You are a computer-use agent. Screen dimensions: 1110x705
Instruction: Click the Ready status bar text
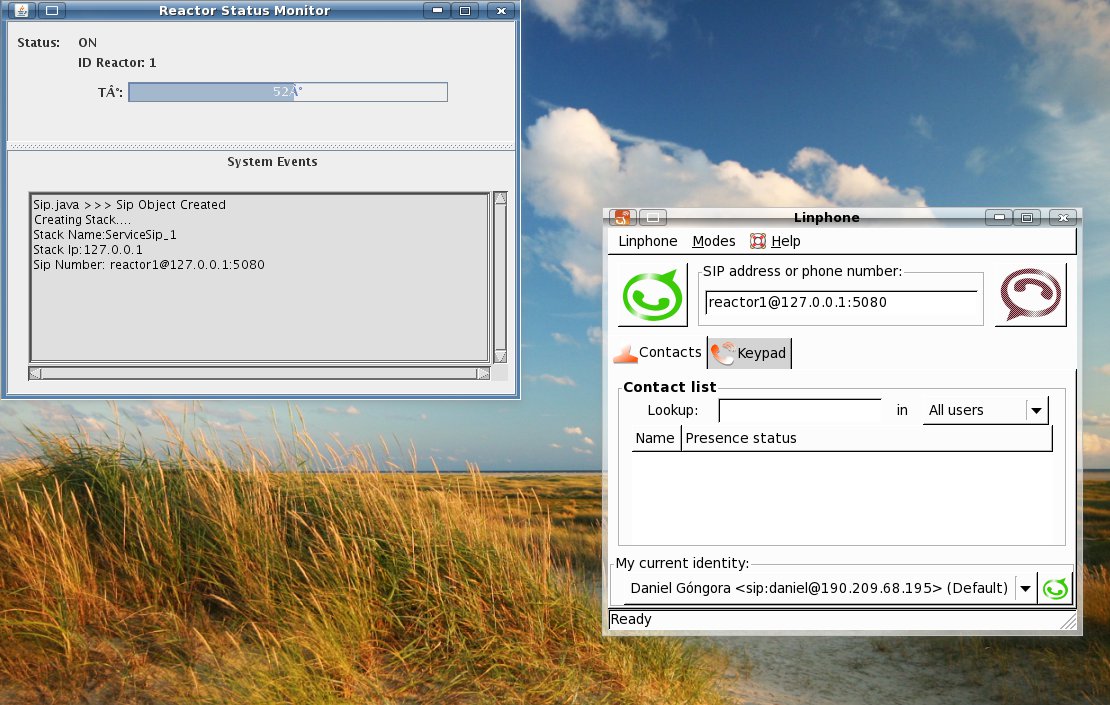[631, 619]
